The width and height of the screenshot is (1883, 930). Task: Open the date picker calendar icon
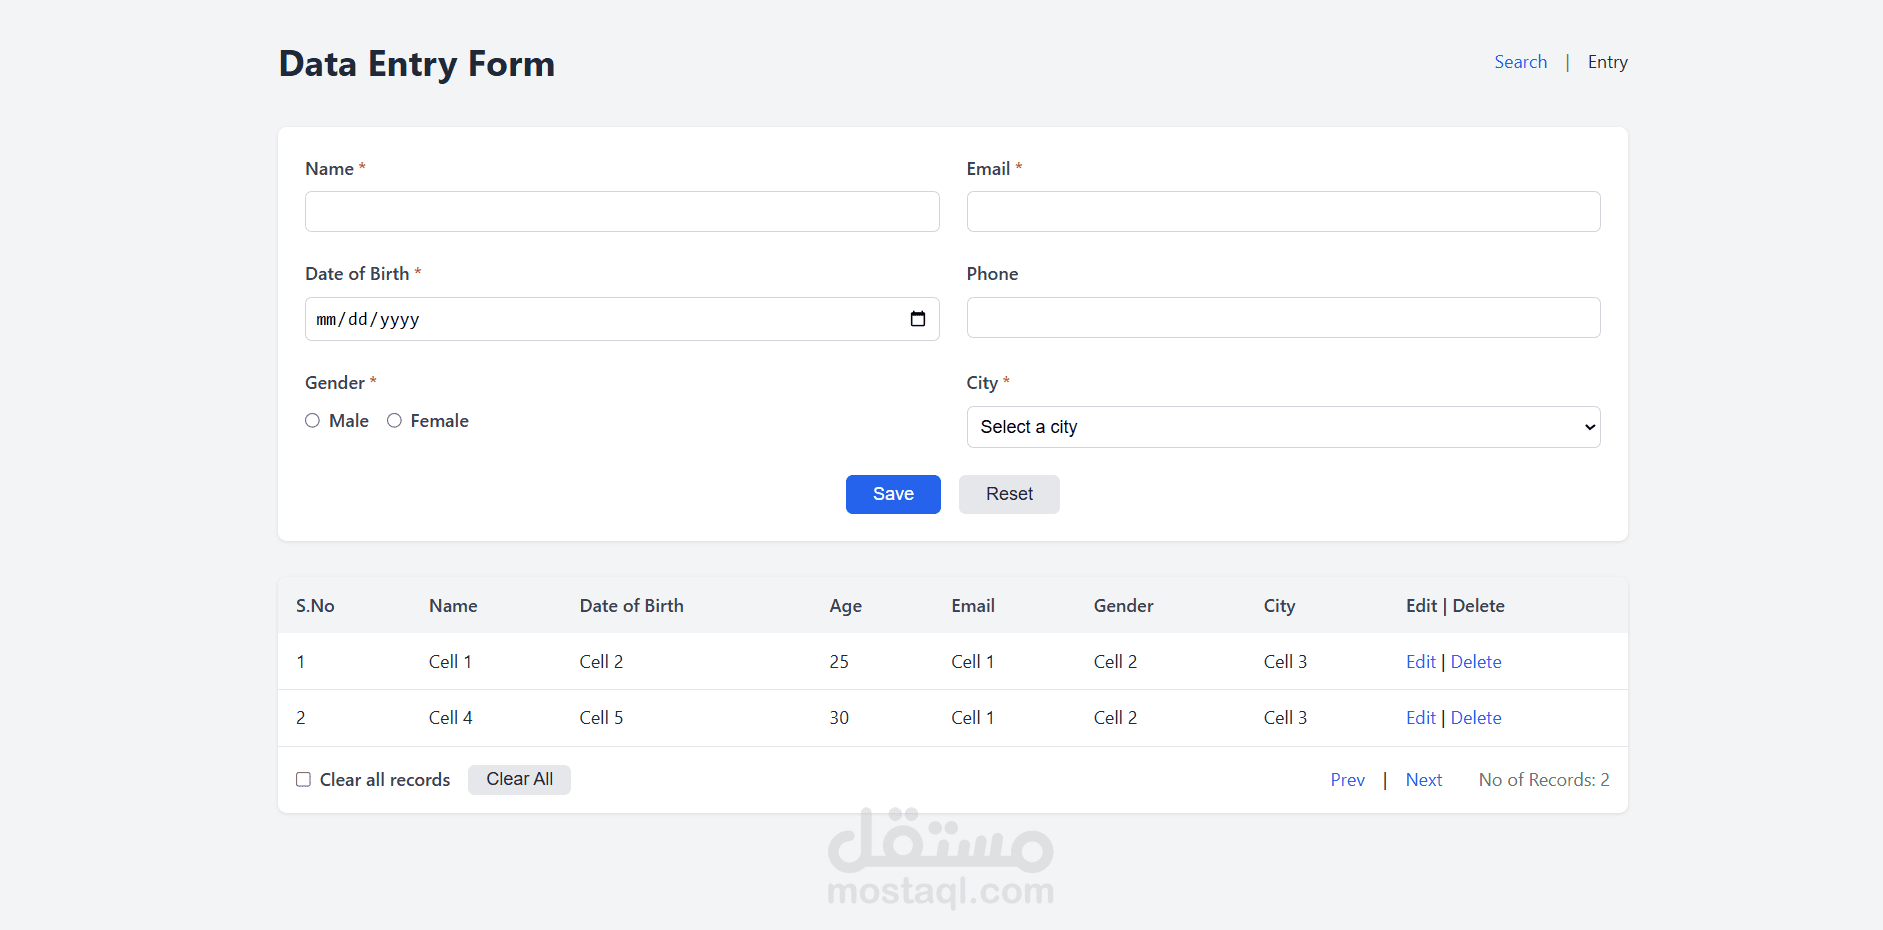click(x=918, y=318)
